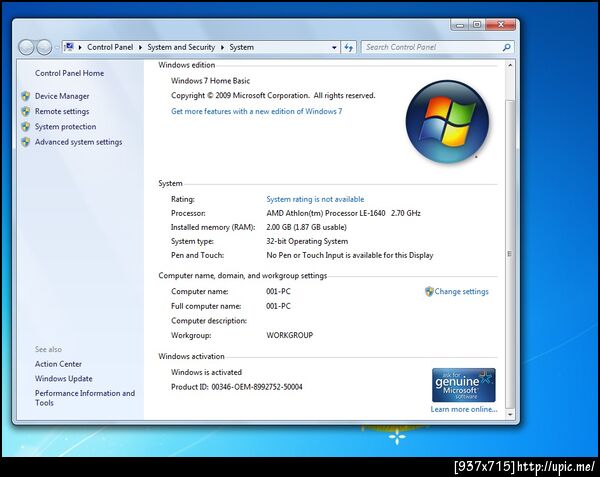Open Performance Information and Tools

(85, 398)
